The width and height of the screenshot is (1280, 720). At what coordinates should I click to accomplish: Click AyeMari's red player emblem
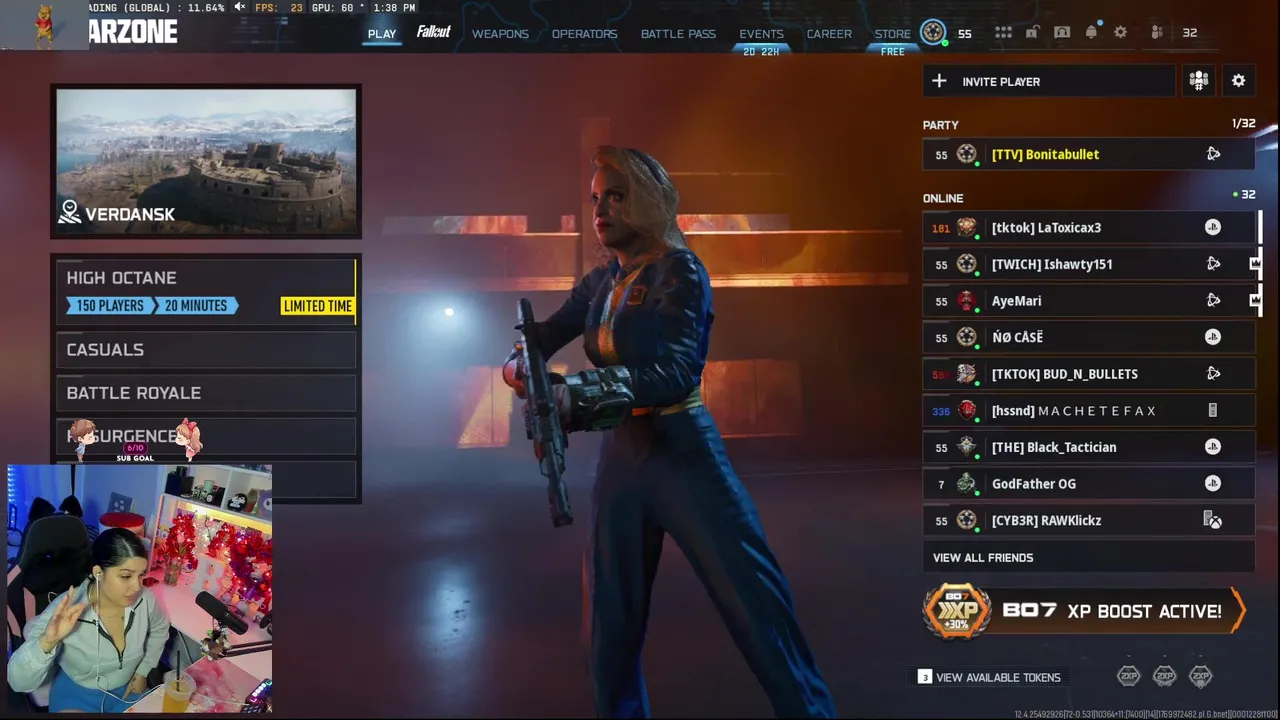tap(966, 300)
